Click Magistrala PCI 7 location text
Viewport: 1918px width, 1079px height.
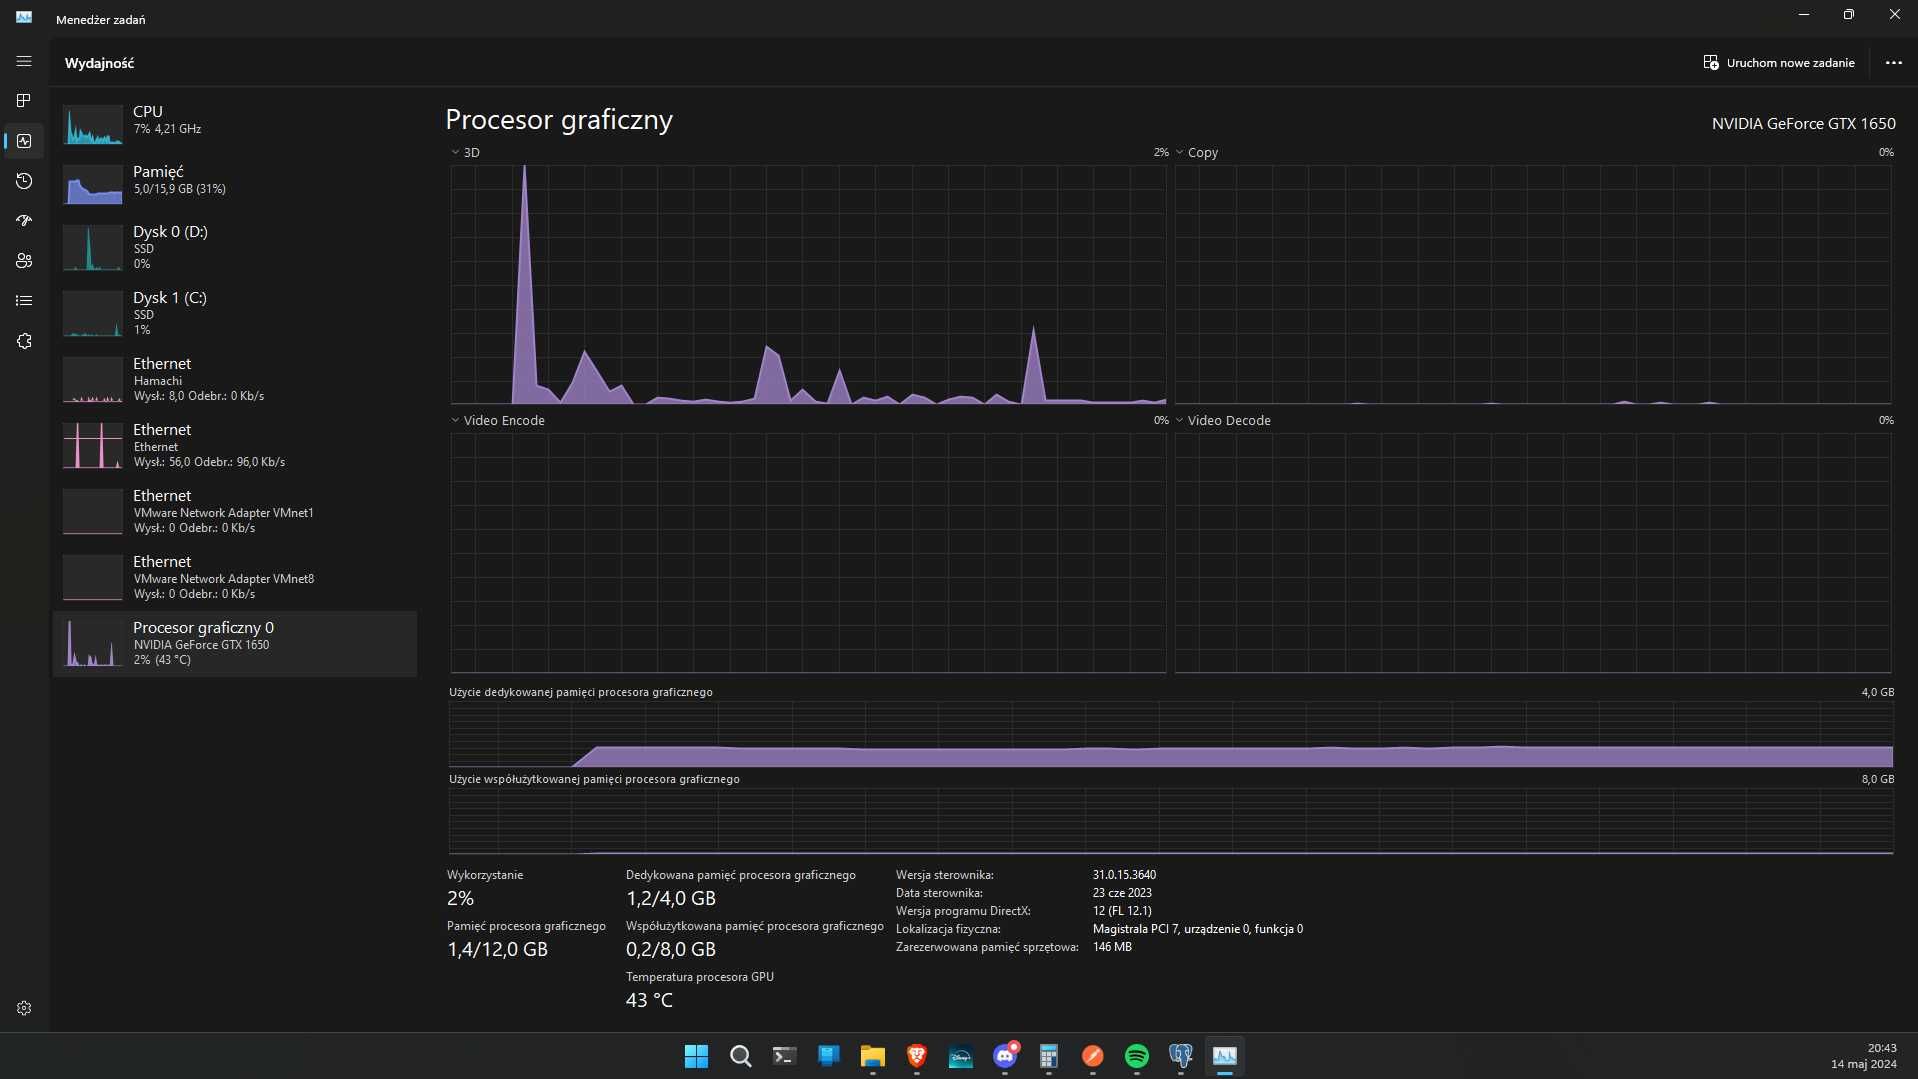(x=1197, y=929)
